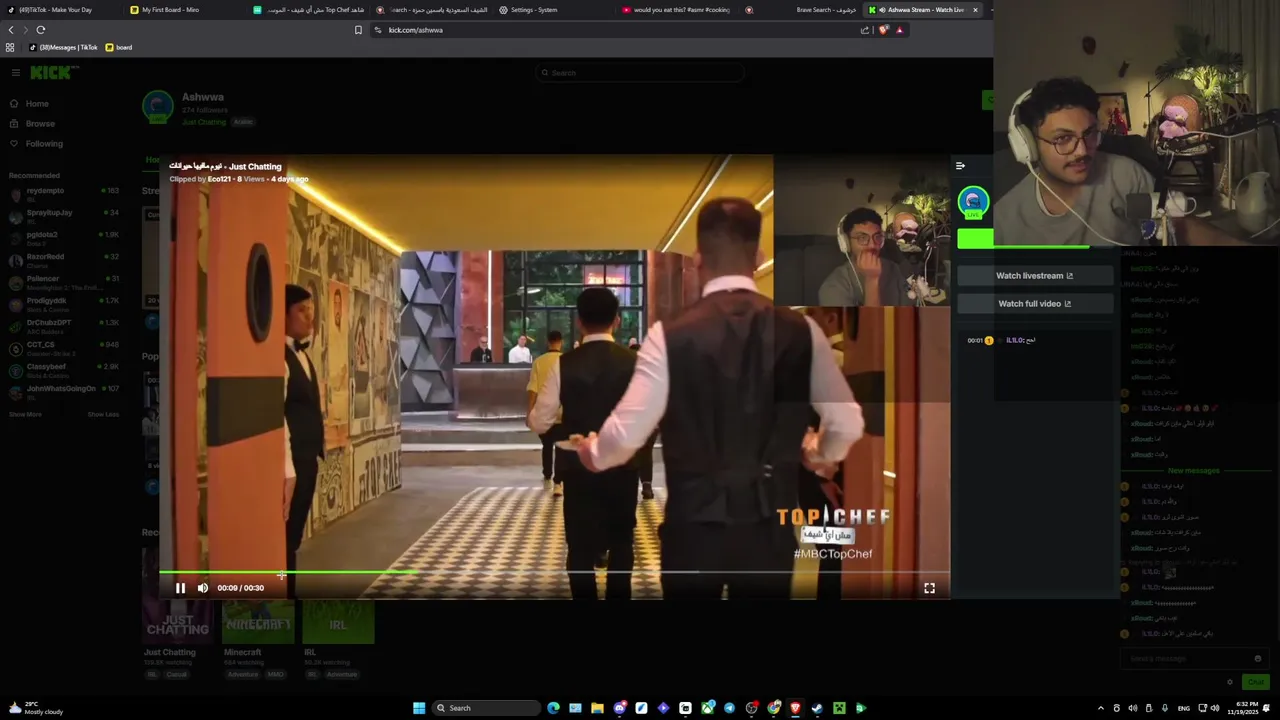The height and width of the screenshot is (720, 1280).
Task: Seek on the clip progress bar
Action: tap(554, 573)
